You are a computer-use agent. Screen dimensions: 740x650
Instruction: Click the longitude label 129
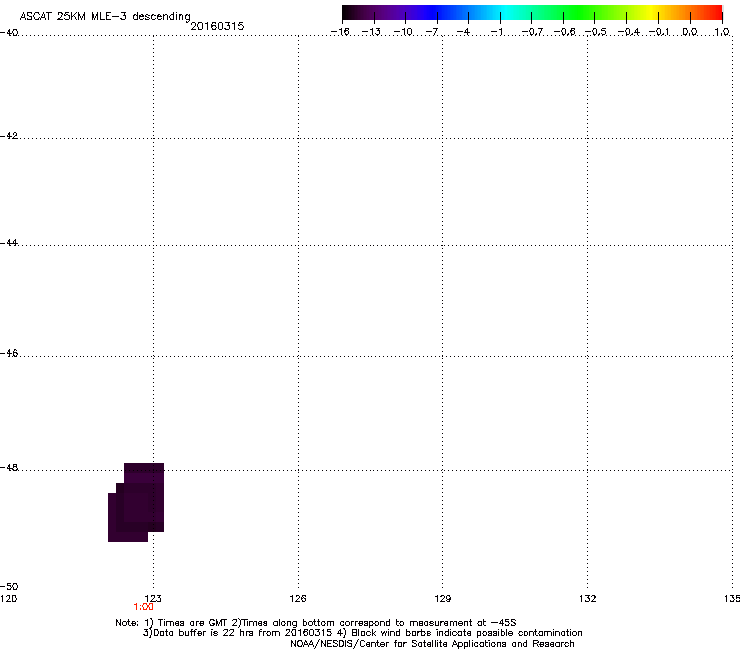pos(442,599)
